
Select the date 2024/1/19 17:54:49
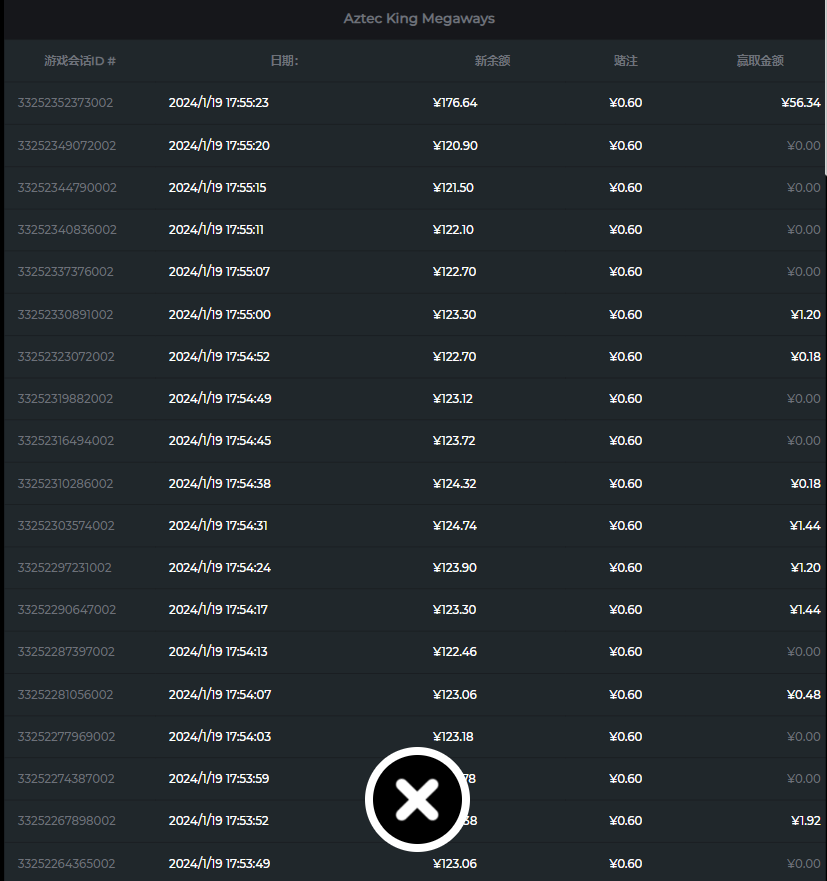click(220, 399)
